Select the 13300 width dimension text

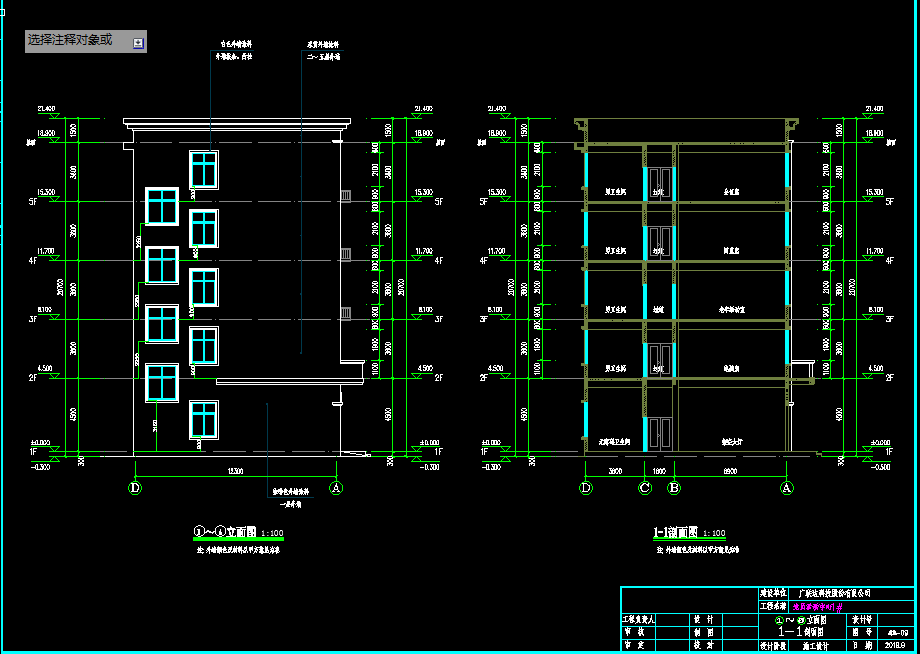tap(236, 469)
